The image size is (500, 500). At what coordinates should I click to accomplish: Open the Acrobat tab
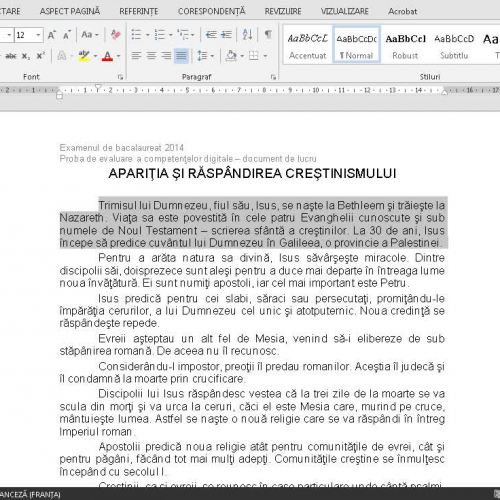click(402, 11)
